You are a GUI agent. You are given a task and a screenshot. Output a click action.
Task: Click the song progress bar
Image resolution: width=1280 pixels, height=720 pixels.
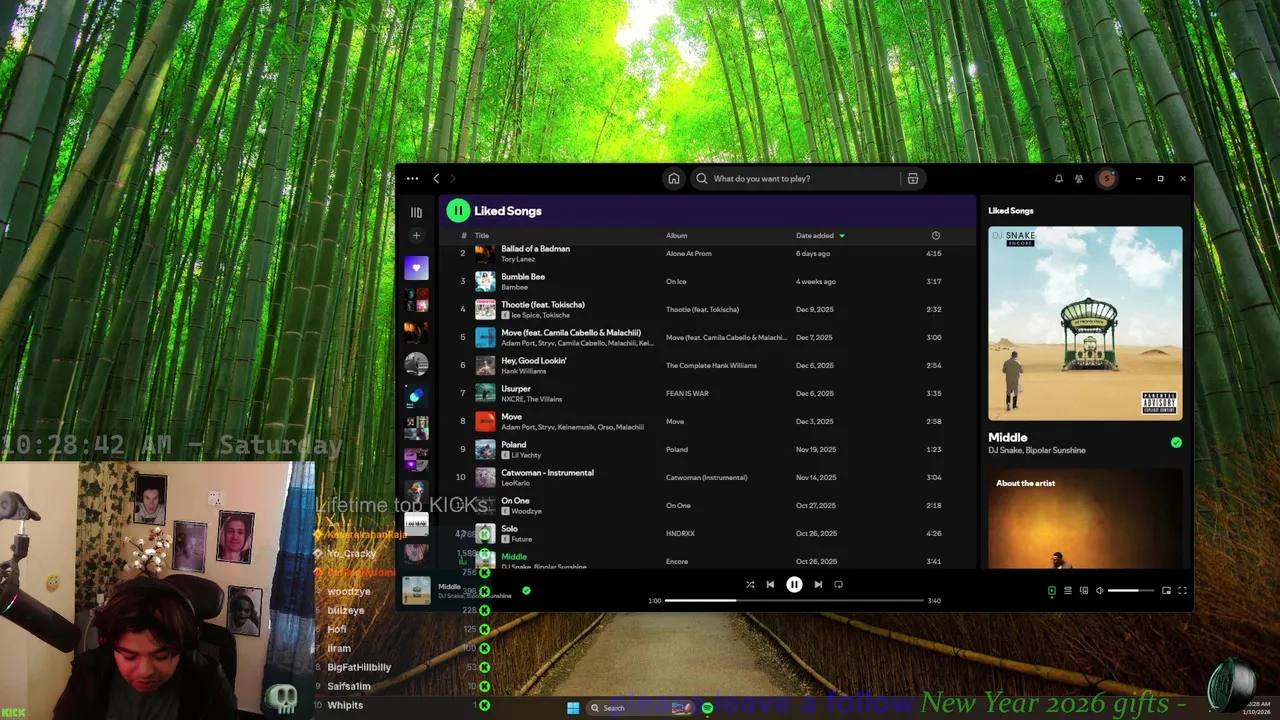[794, 601]
